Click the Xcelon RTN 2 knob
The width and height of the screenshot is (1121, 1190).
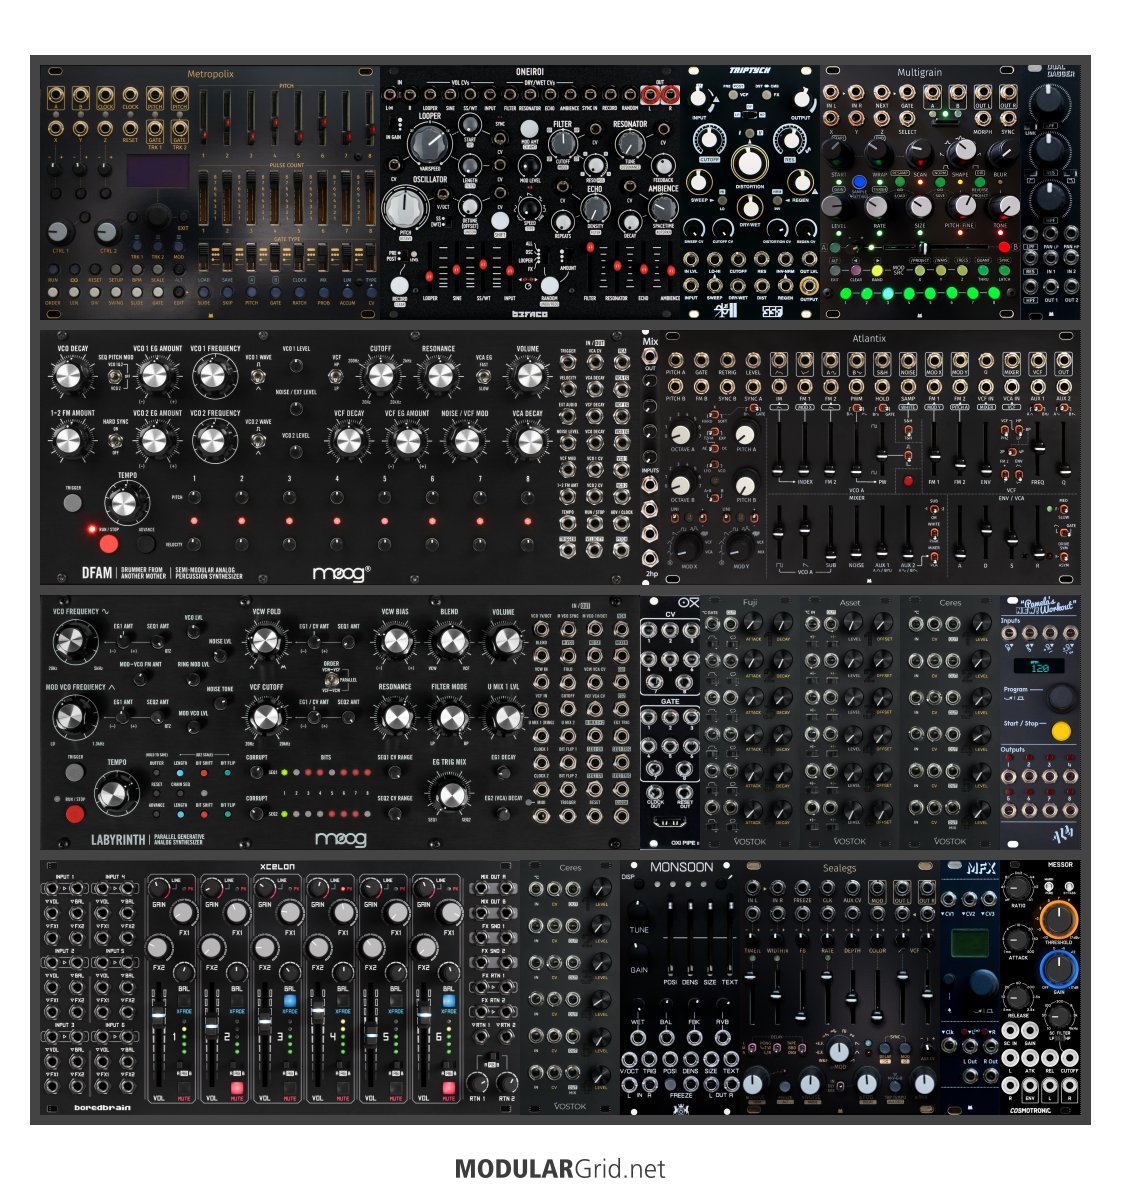pyautogui.click(x=506, y=1081)
